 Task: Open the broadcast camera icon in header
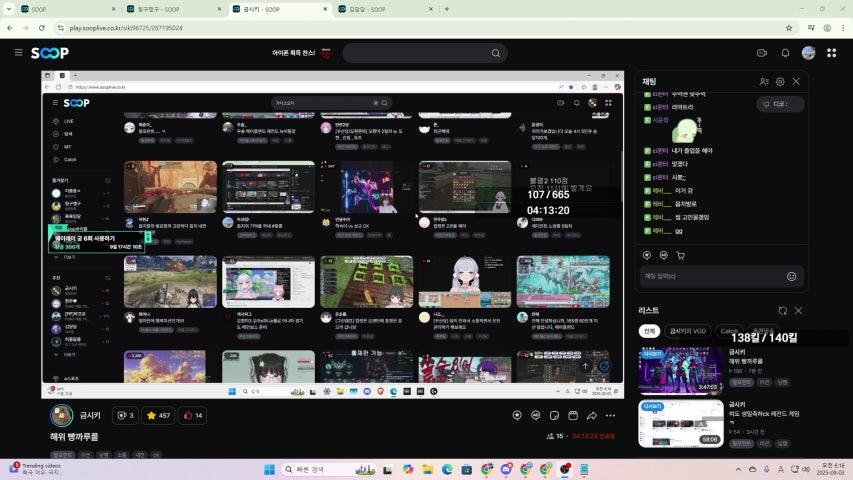click(x=762, y=53)
